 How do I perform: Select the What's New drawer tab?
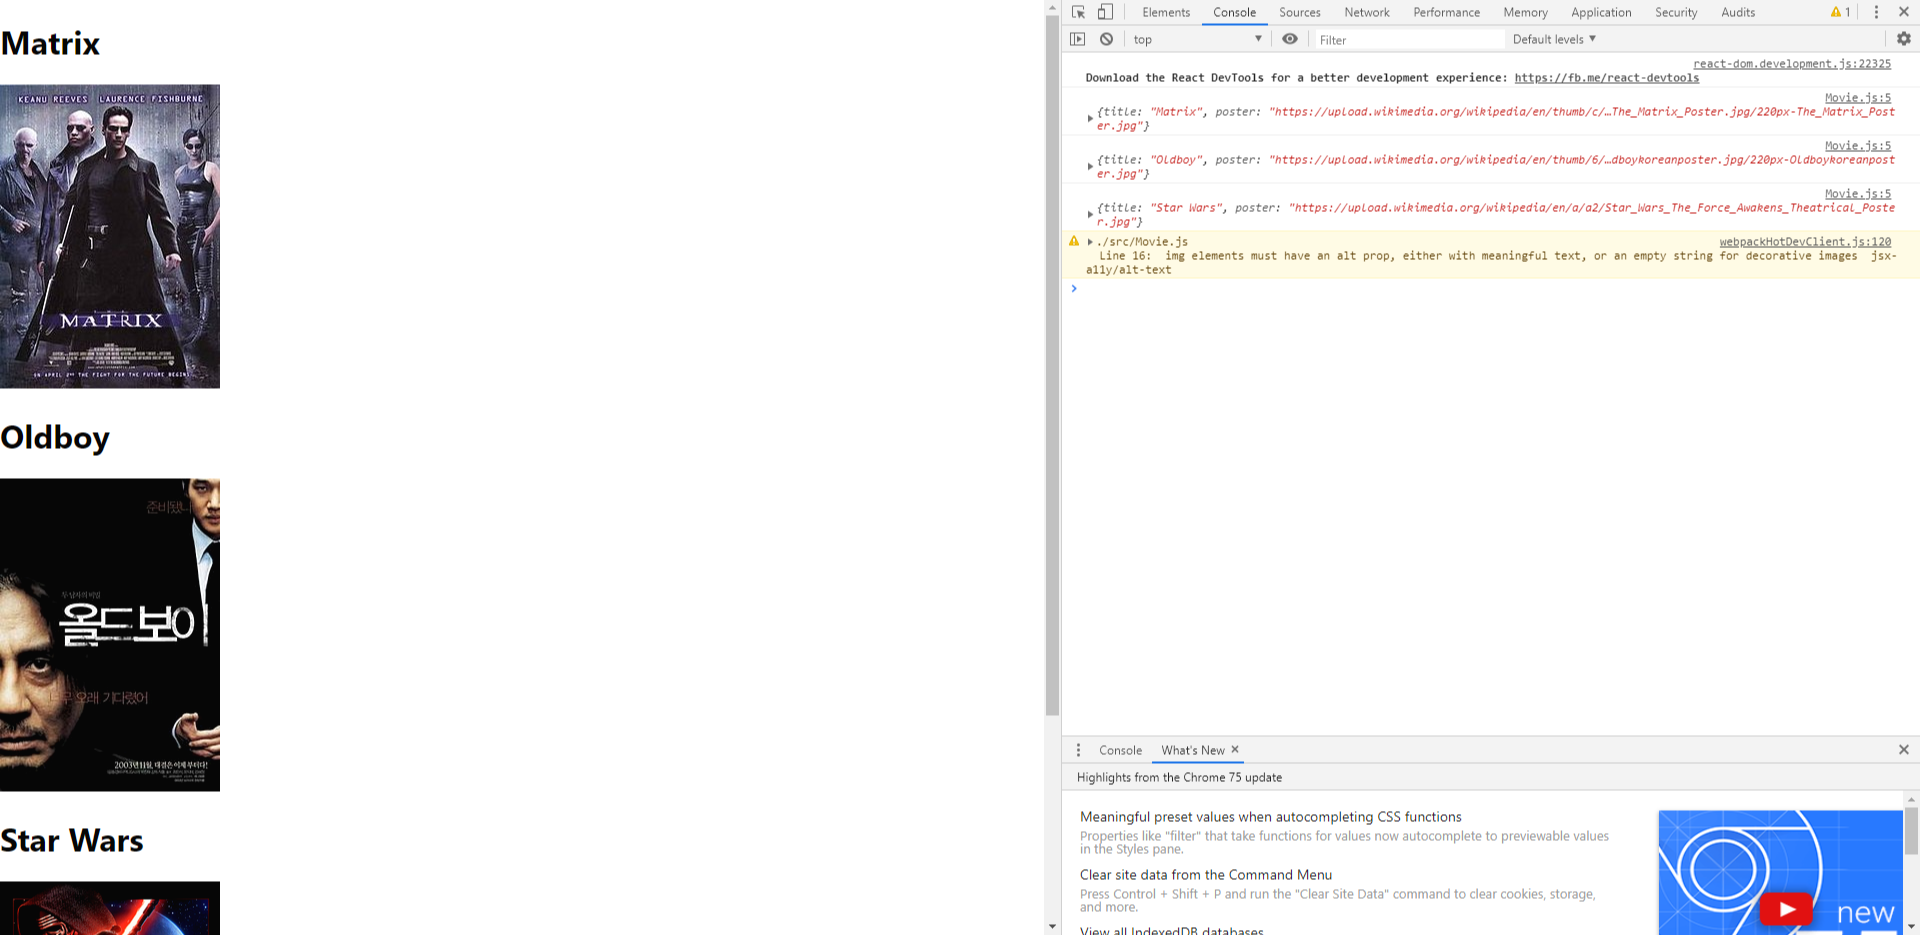pos(1193,750)
